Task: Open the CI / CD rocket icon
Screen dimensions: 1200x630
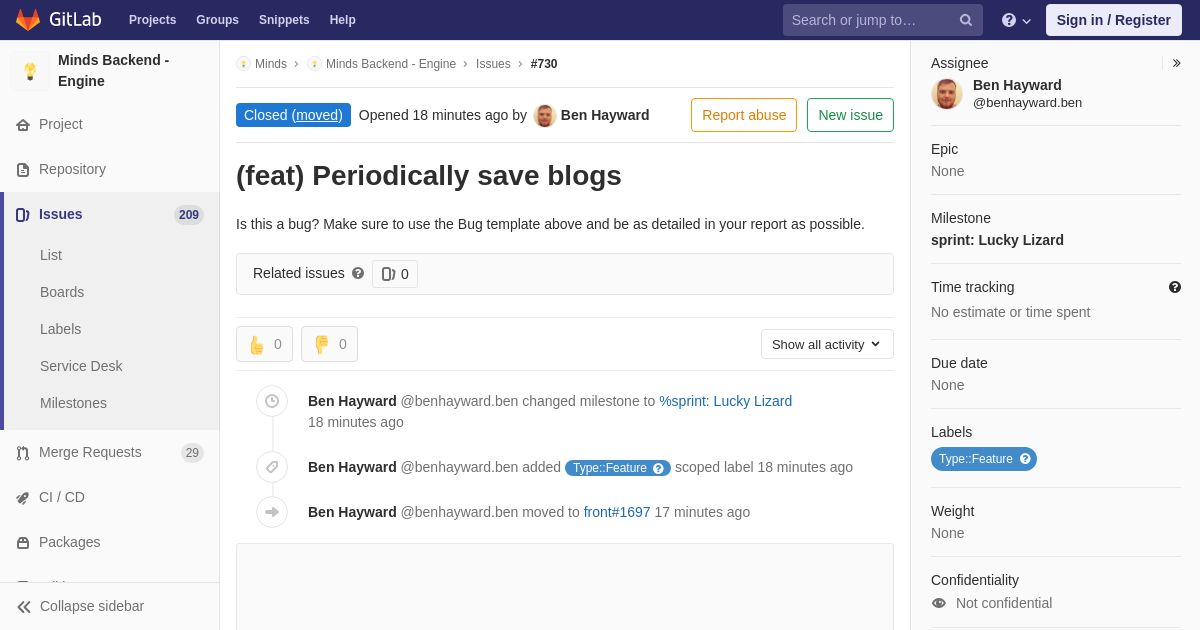Action: pos(23,497)
